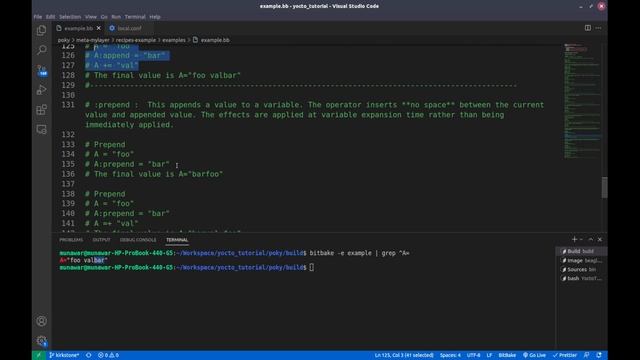Click the feedback icon in status bar
The height and width of the screenshot is (360, 640).
(587, 355)
